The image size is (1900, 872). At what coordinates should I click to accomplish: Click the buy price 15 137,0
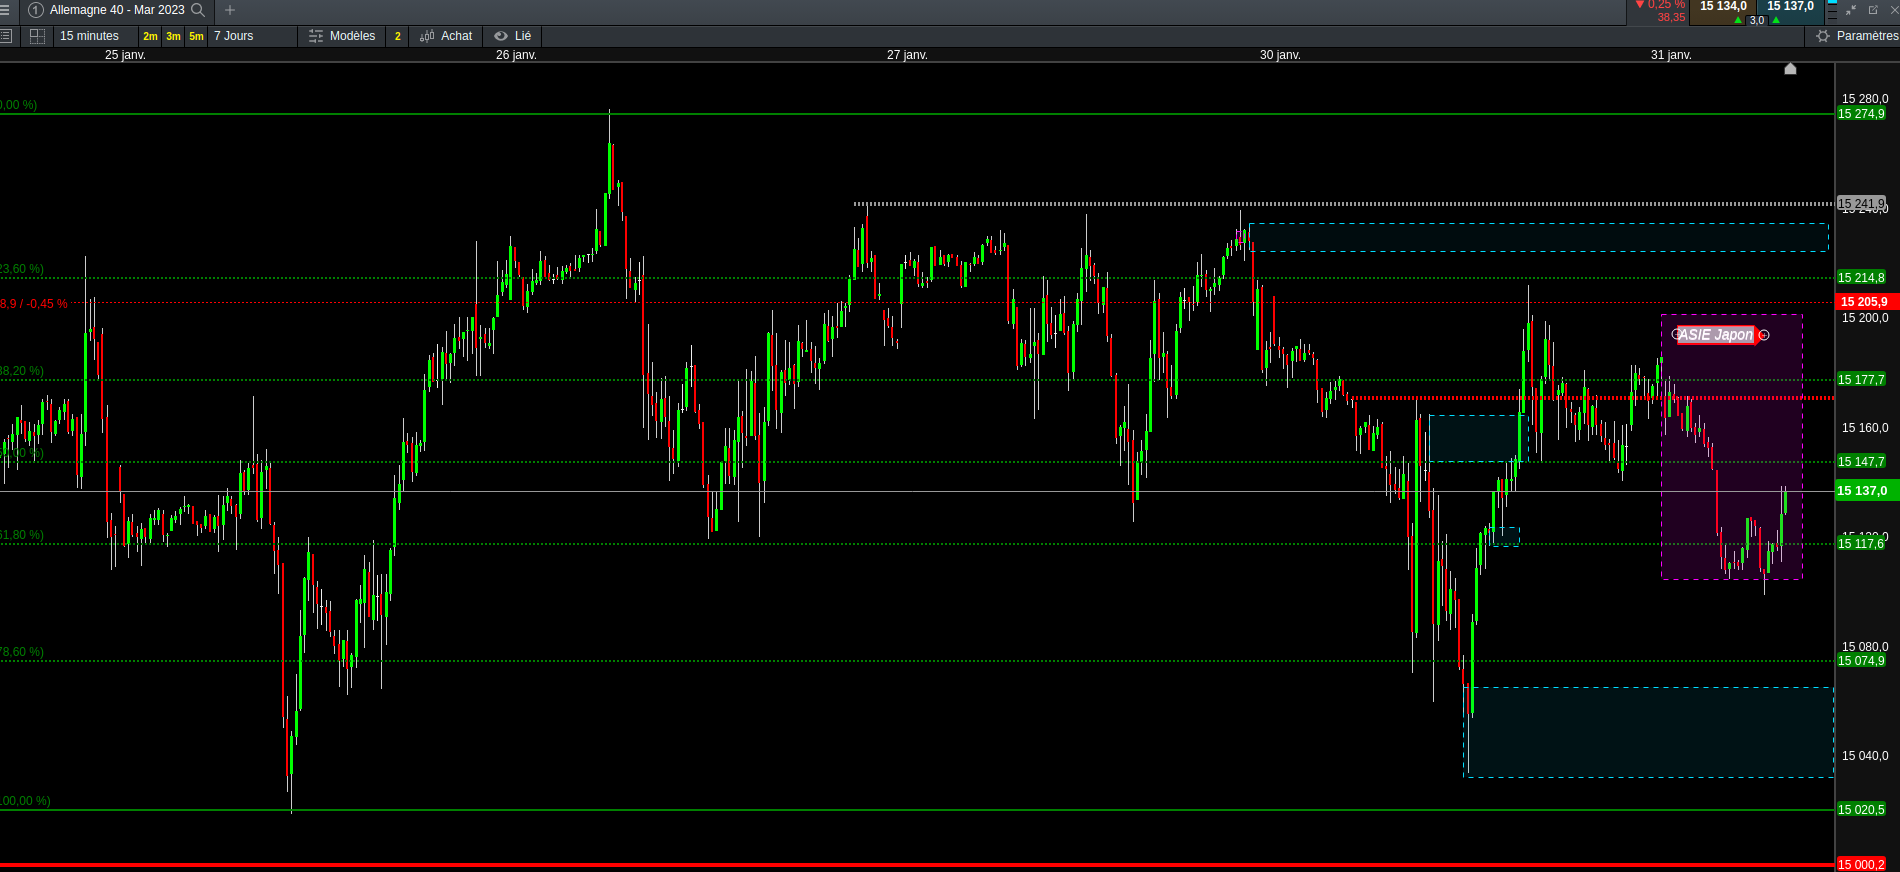1790,7
